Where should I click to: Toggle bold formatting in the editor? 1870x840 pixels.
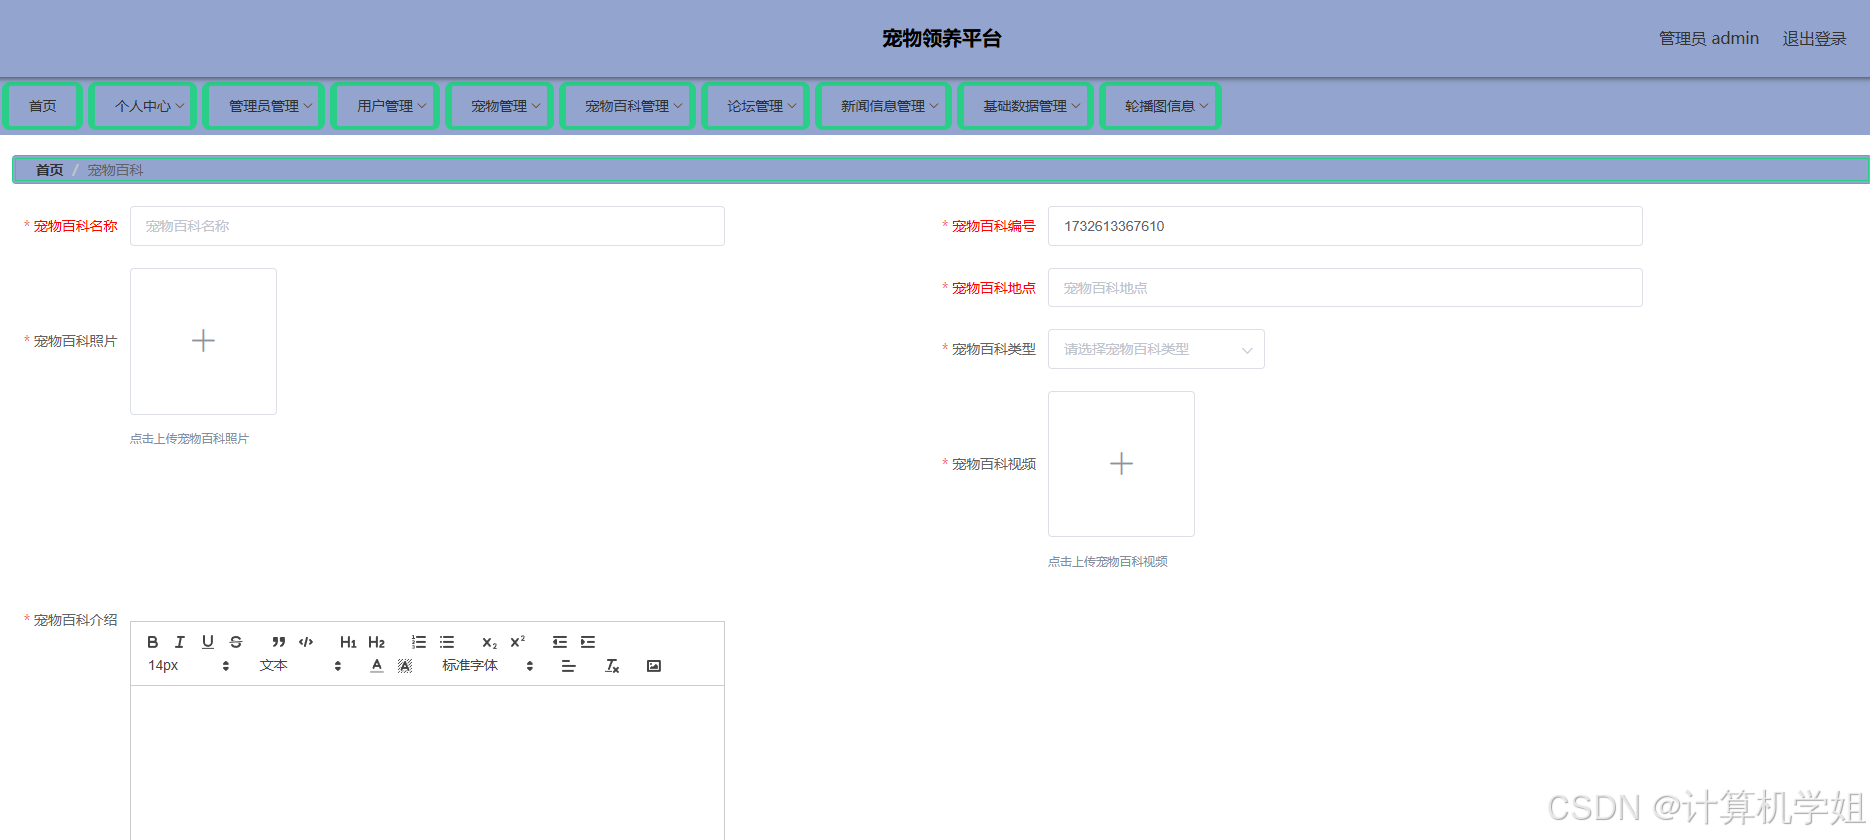(x=153, y=642)
